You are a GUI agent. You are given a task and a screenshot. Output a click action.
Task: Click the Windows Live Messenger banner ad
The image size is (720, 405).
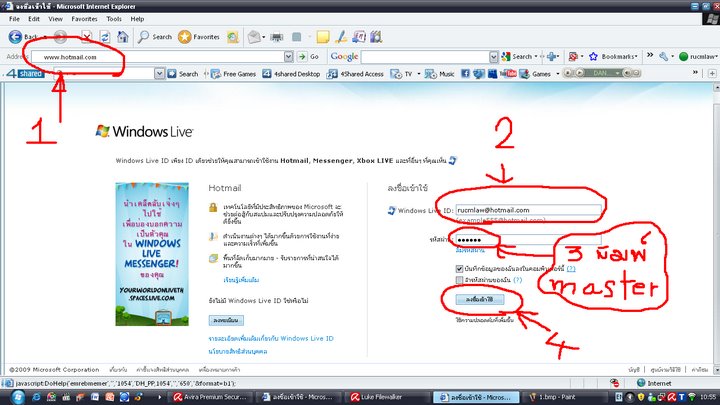point(152,254)
